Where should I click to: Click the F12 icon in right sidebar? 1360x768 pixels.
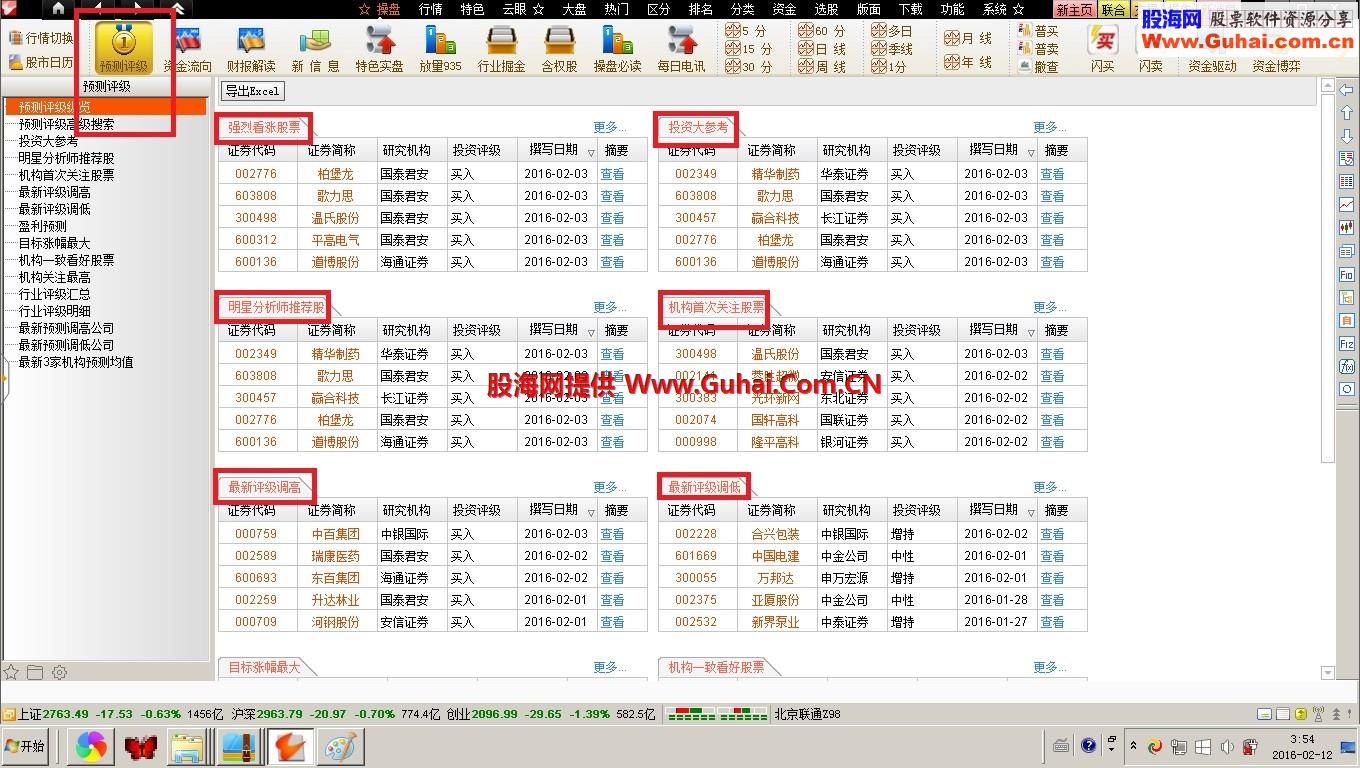1346,343
